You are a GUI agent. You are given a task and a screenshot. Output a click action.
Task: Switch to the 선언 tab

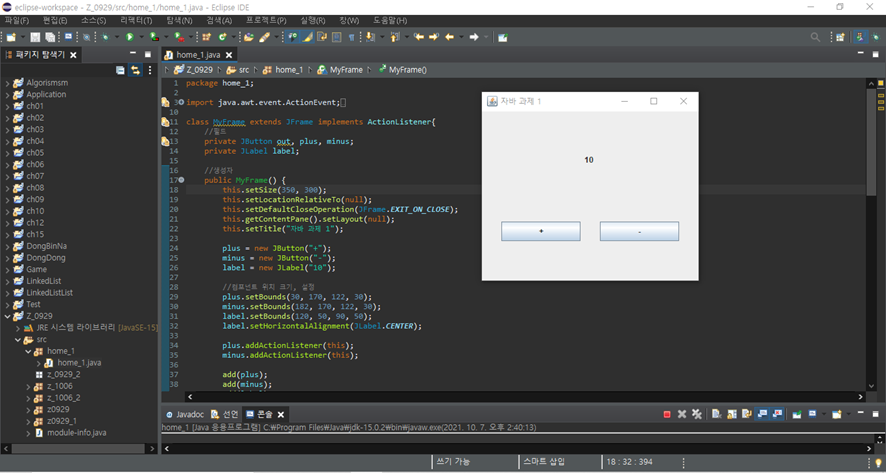tap(224, 414)
